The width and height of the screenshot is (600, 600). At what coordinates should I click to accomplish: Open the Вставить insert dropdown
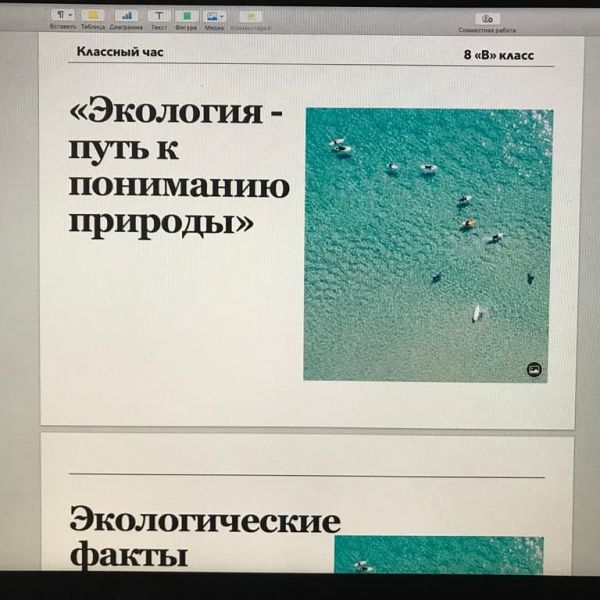(63, 16)
